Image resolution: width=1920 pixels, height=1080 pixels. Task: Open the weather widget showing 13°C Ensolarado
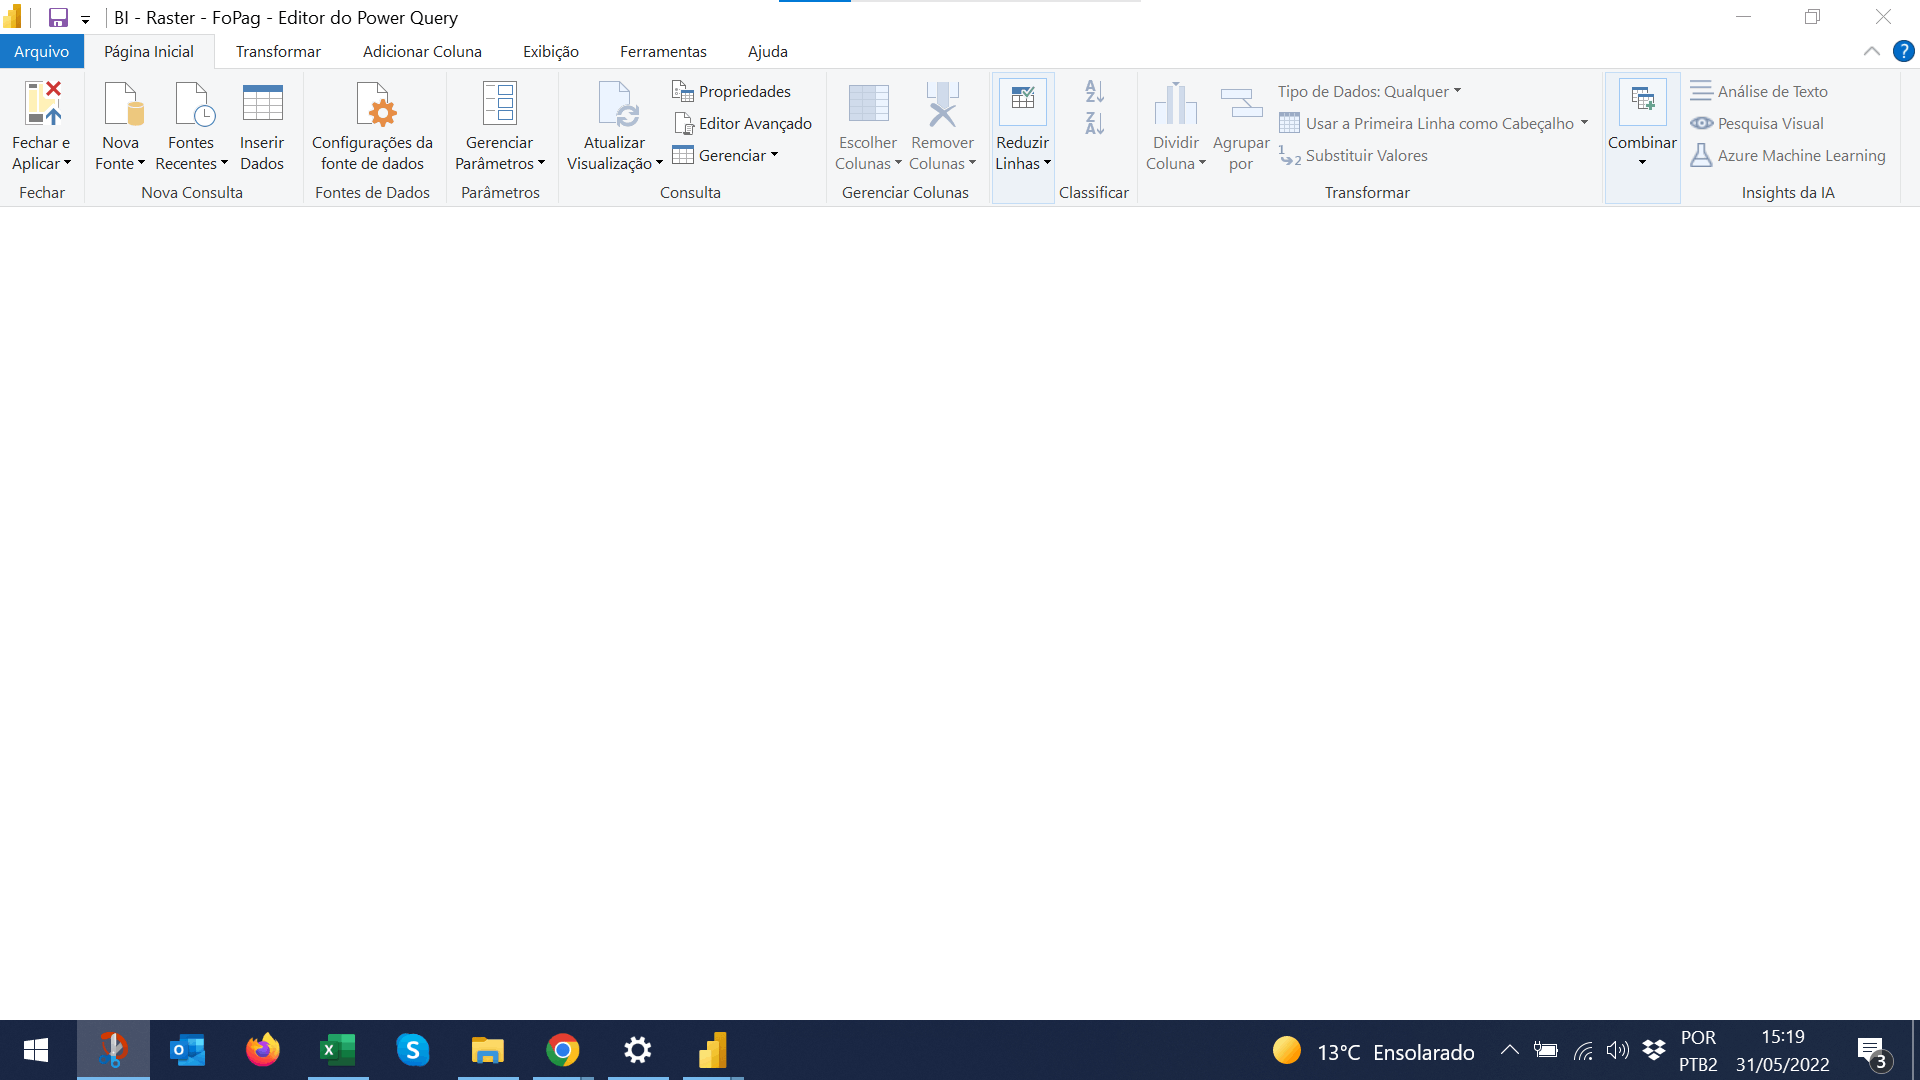coord(1373,1051)
